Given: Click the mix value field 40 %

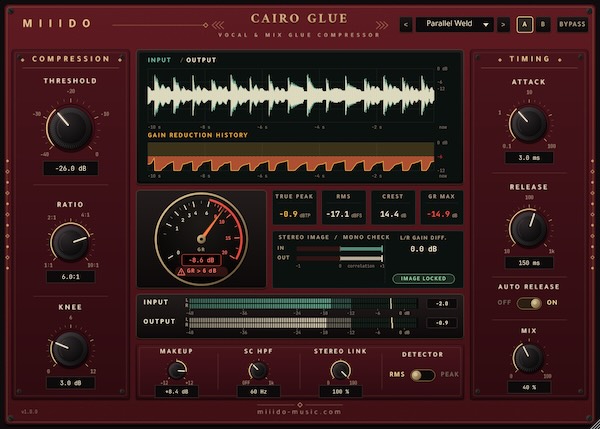Looking at the screenshot, I should pos(529,387).
